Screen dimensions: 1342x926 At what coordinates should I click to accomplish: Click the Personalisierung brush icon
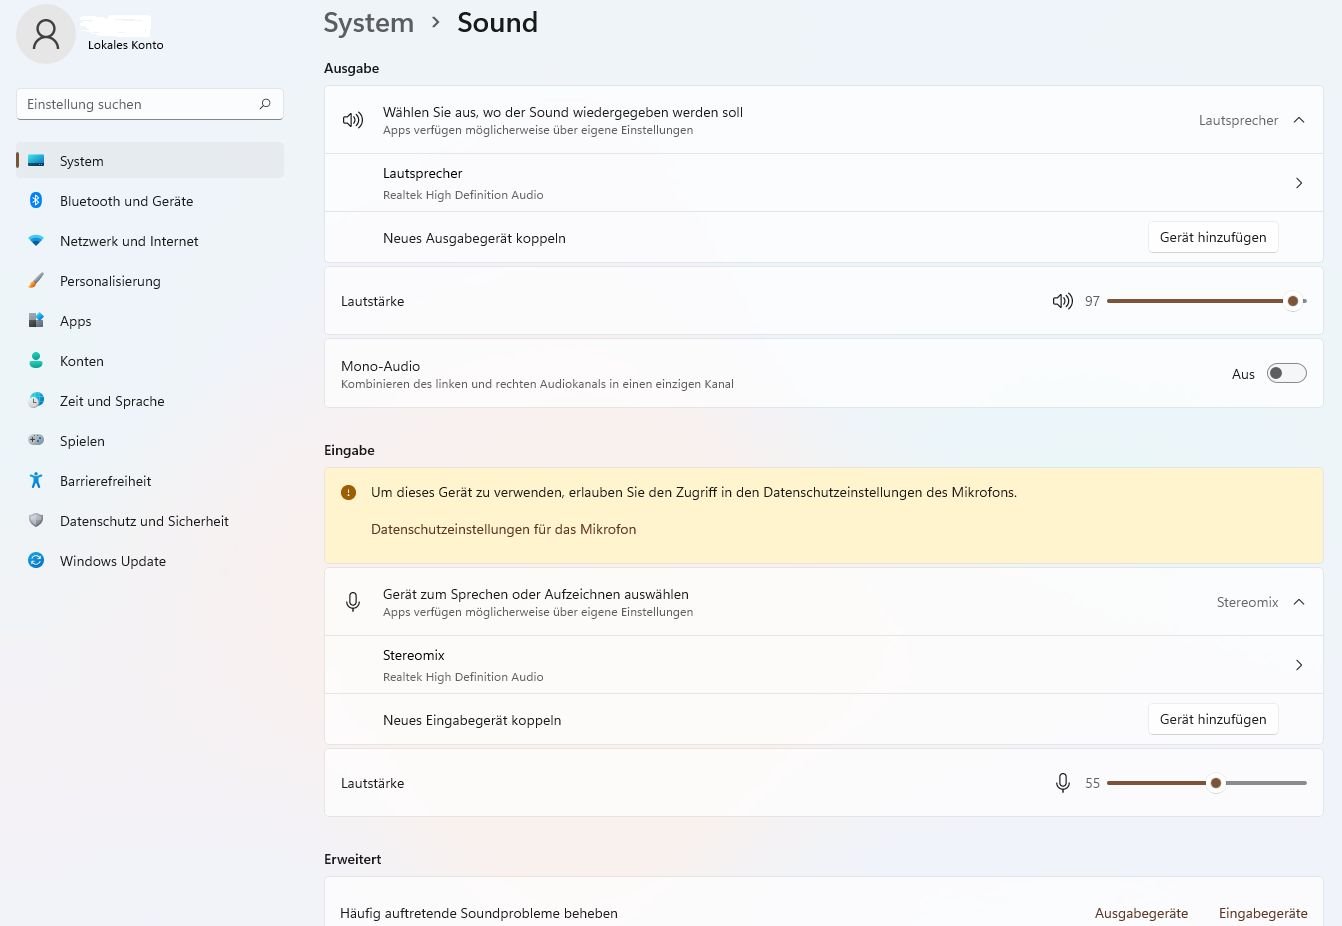click(36, 281)
